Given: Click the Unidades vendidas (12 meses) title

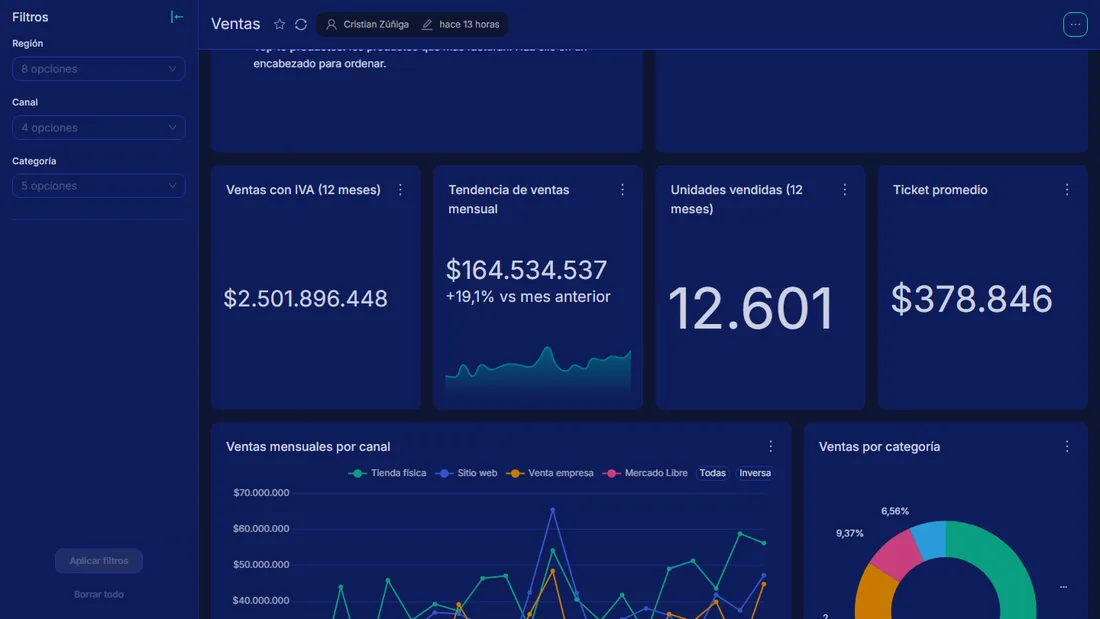Looking at the screenshot, I should click(x=737, y=199).
